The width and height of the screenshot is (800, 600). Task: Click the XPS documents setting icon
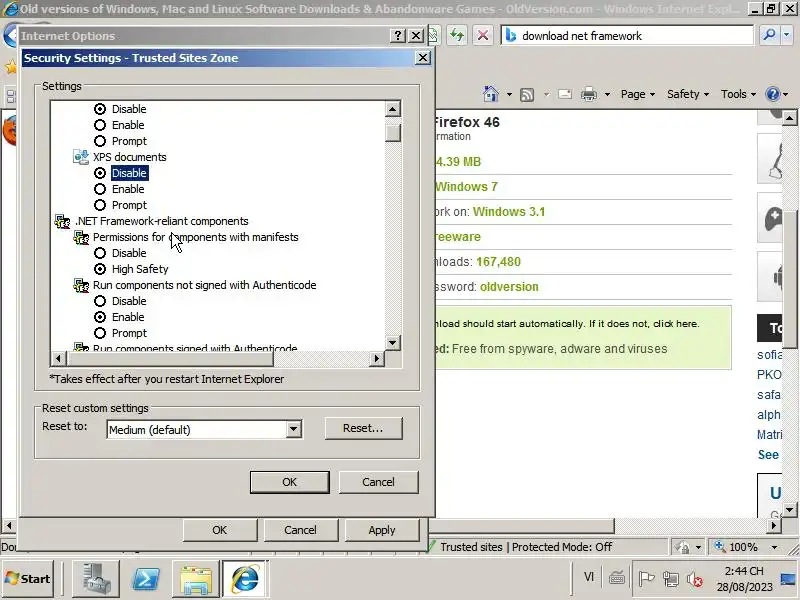81,157
